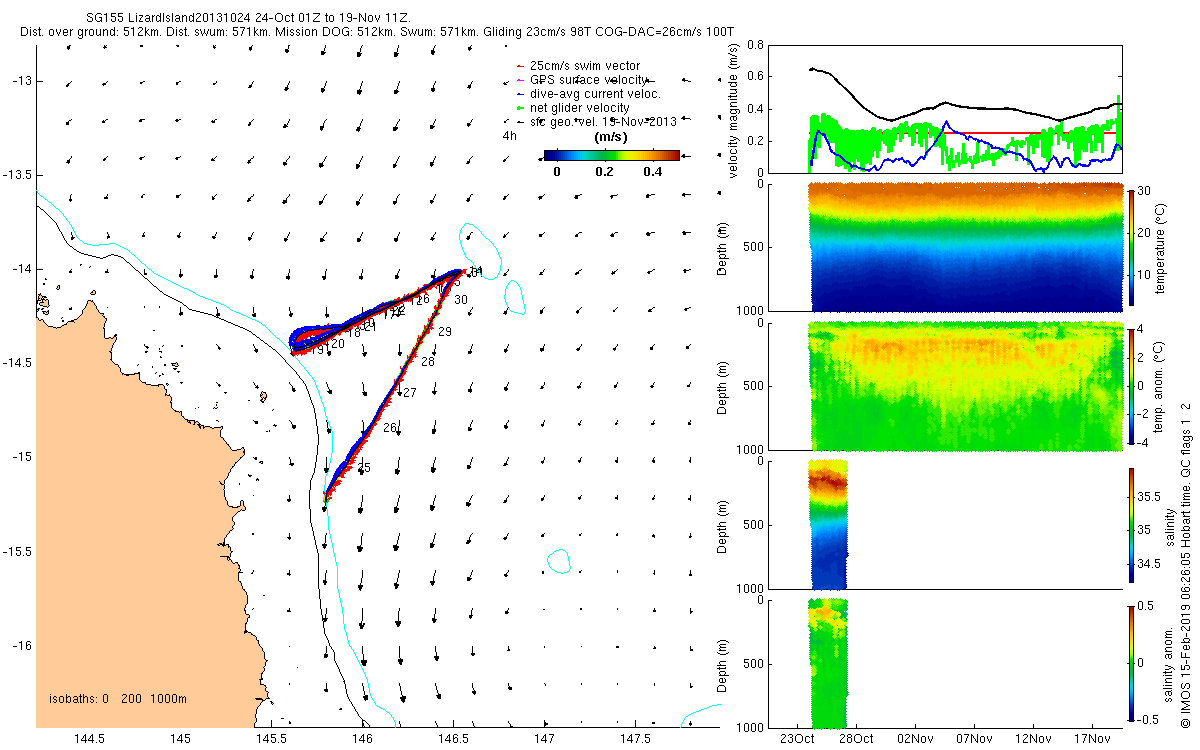The image size is (1200, 750).
Task: Click track day marker '30' on glider path
Action: [x=461, y=300]
